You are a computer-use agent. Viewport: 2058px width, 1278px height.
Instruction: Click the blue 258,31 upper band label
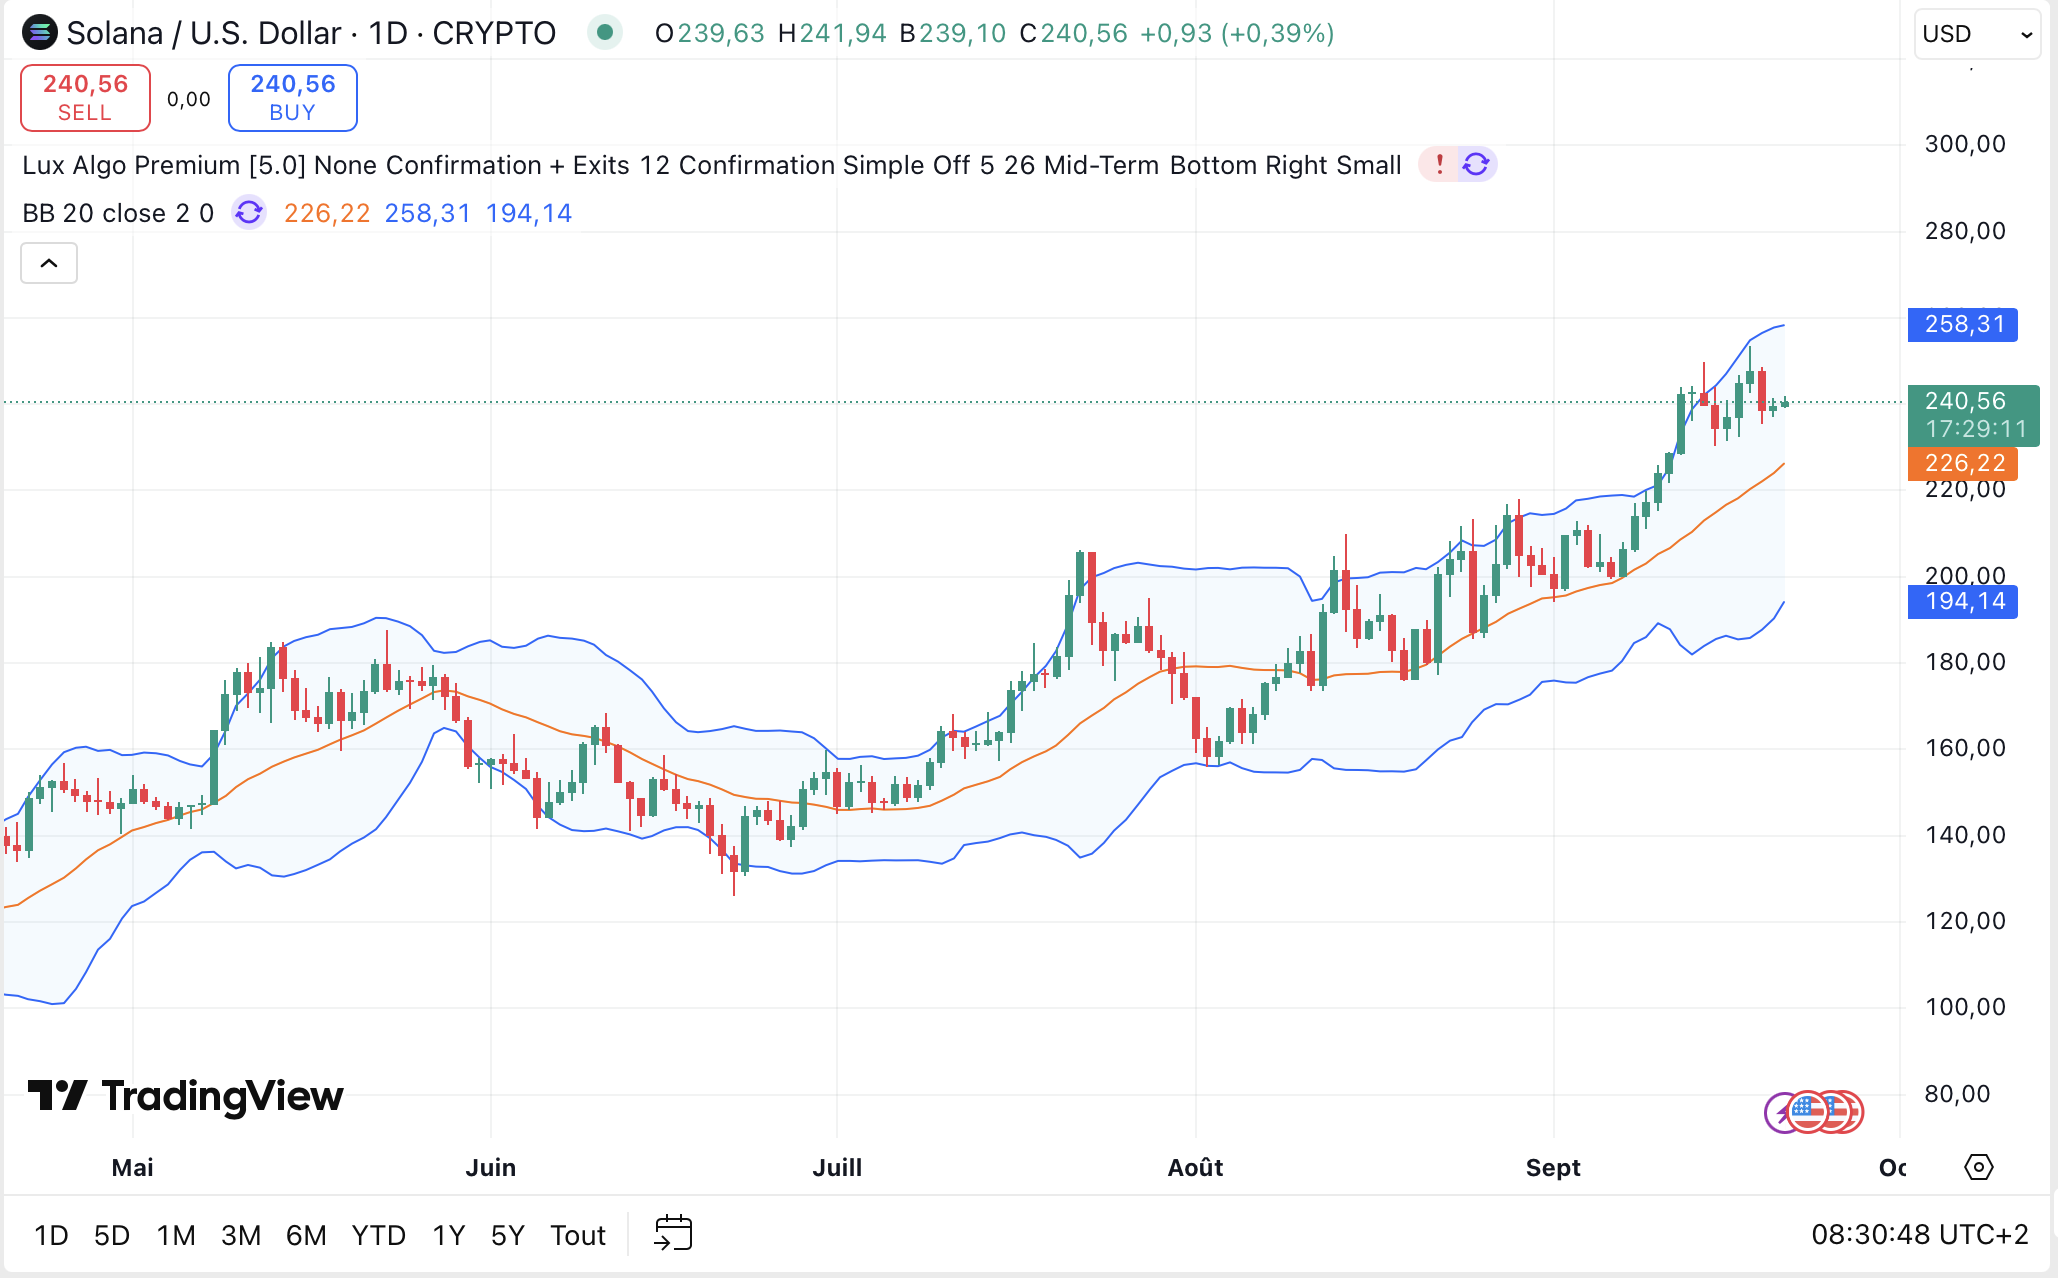click(x=1962, y=325)
